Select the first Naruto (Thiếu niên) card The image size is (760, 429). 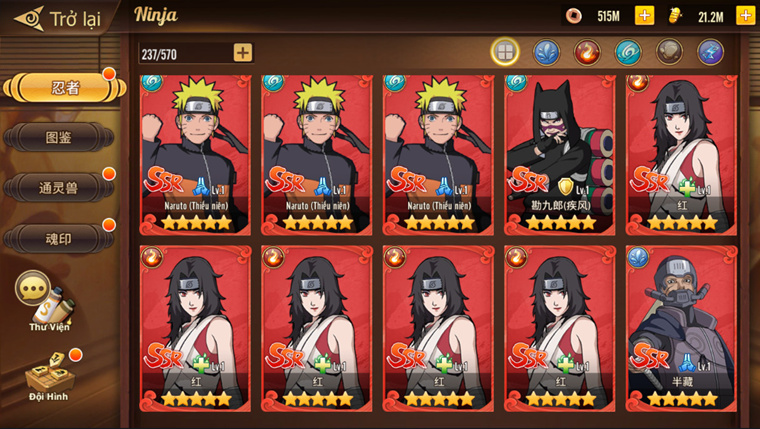coord(195,155)
